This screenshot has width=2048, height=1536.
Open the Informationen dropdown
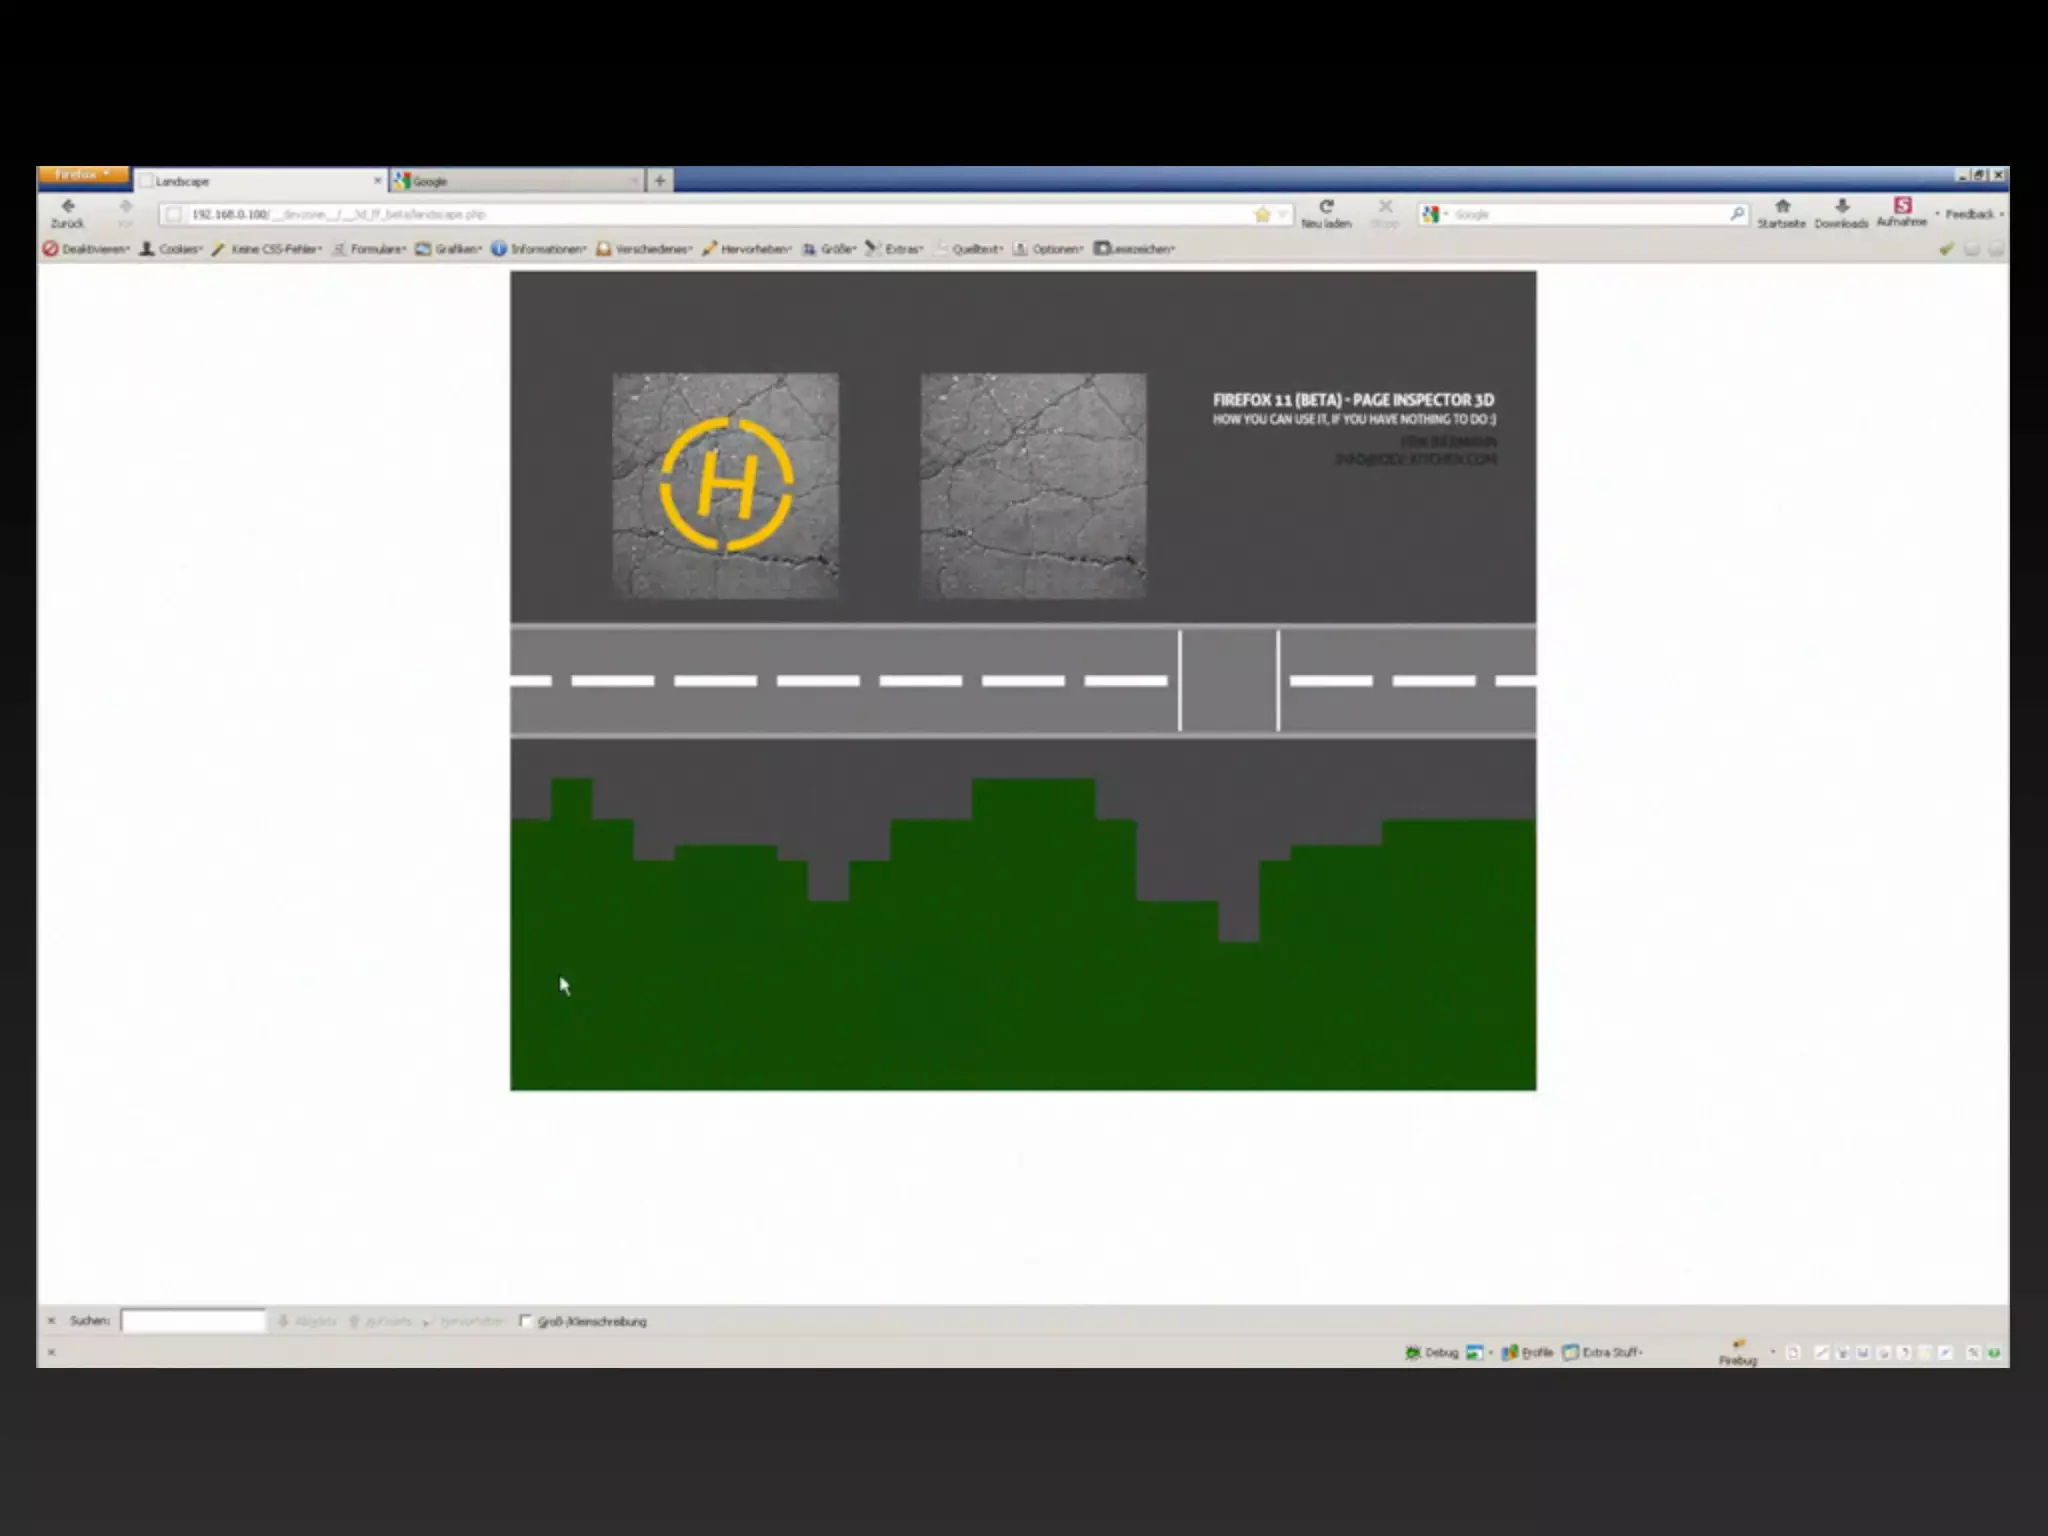[x=539, y=249]
